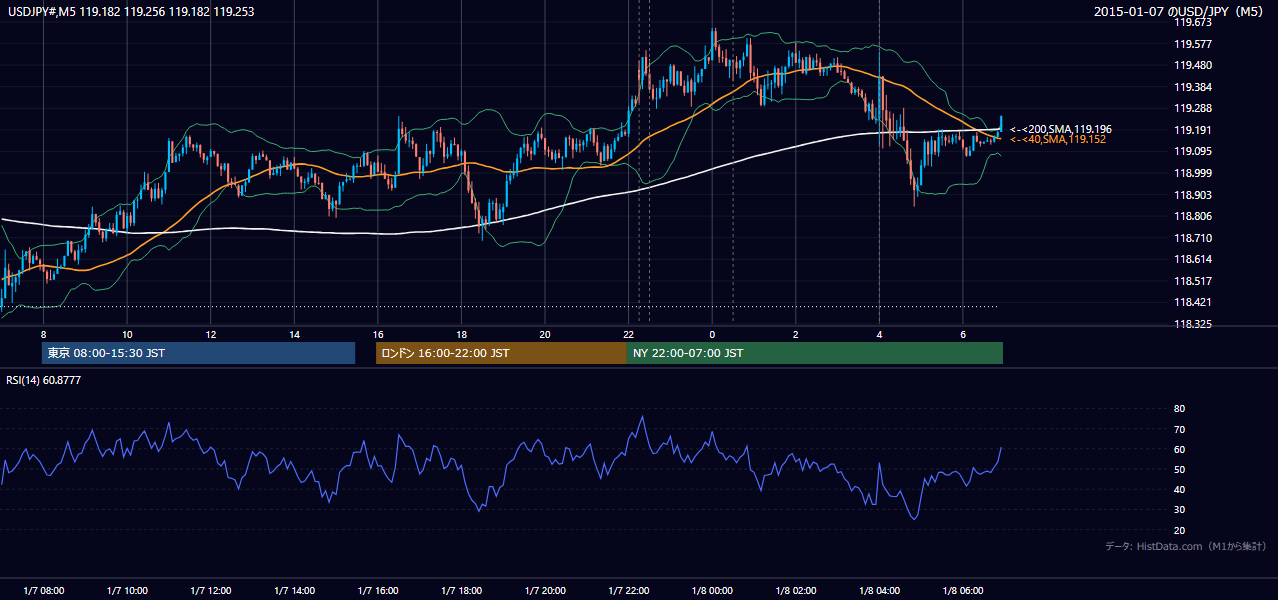Click hour label 0 under price chart
The height and width of the screenshot is (600, 1278).
tap(712, 334)
